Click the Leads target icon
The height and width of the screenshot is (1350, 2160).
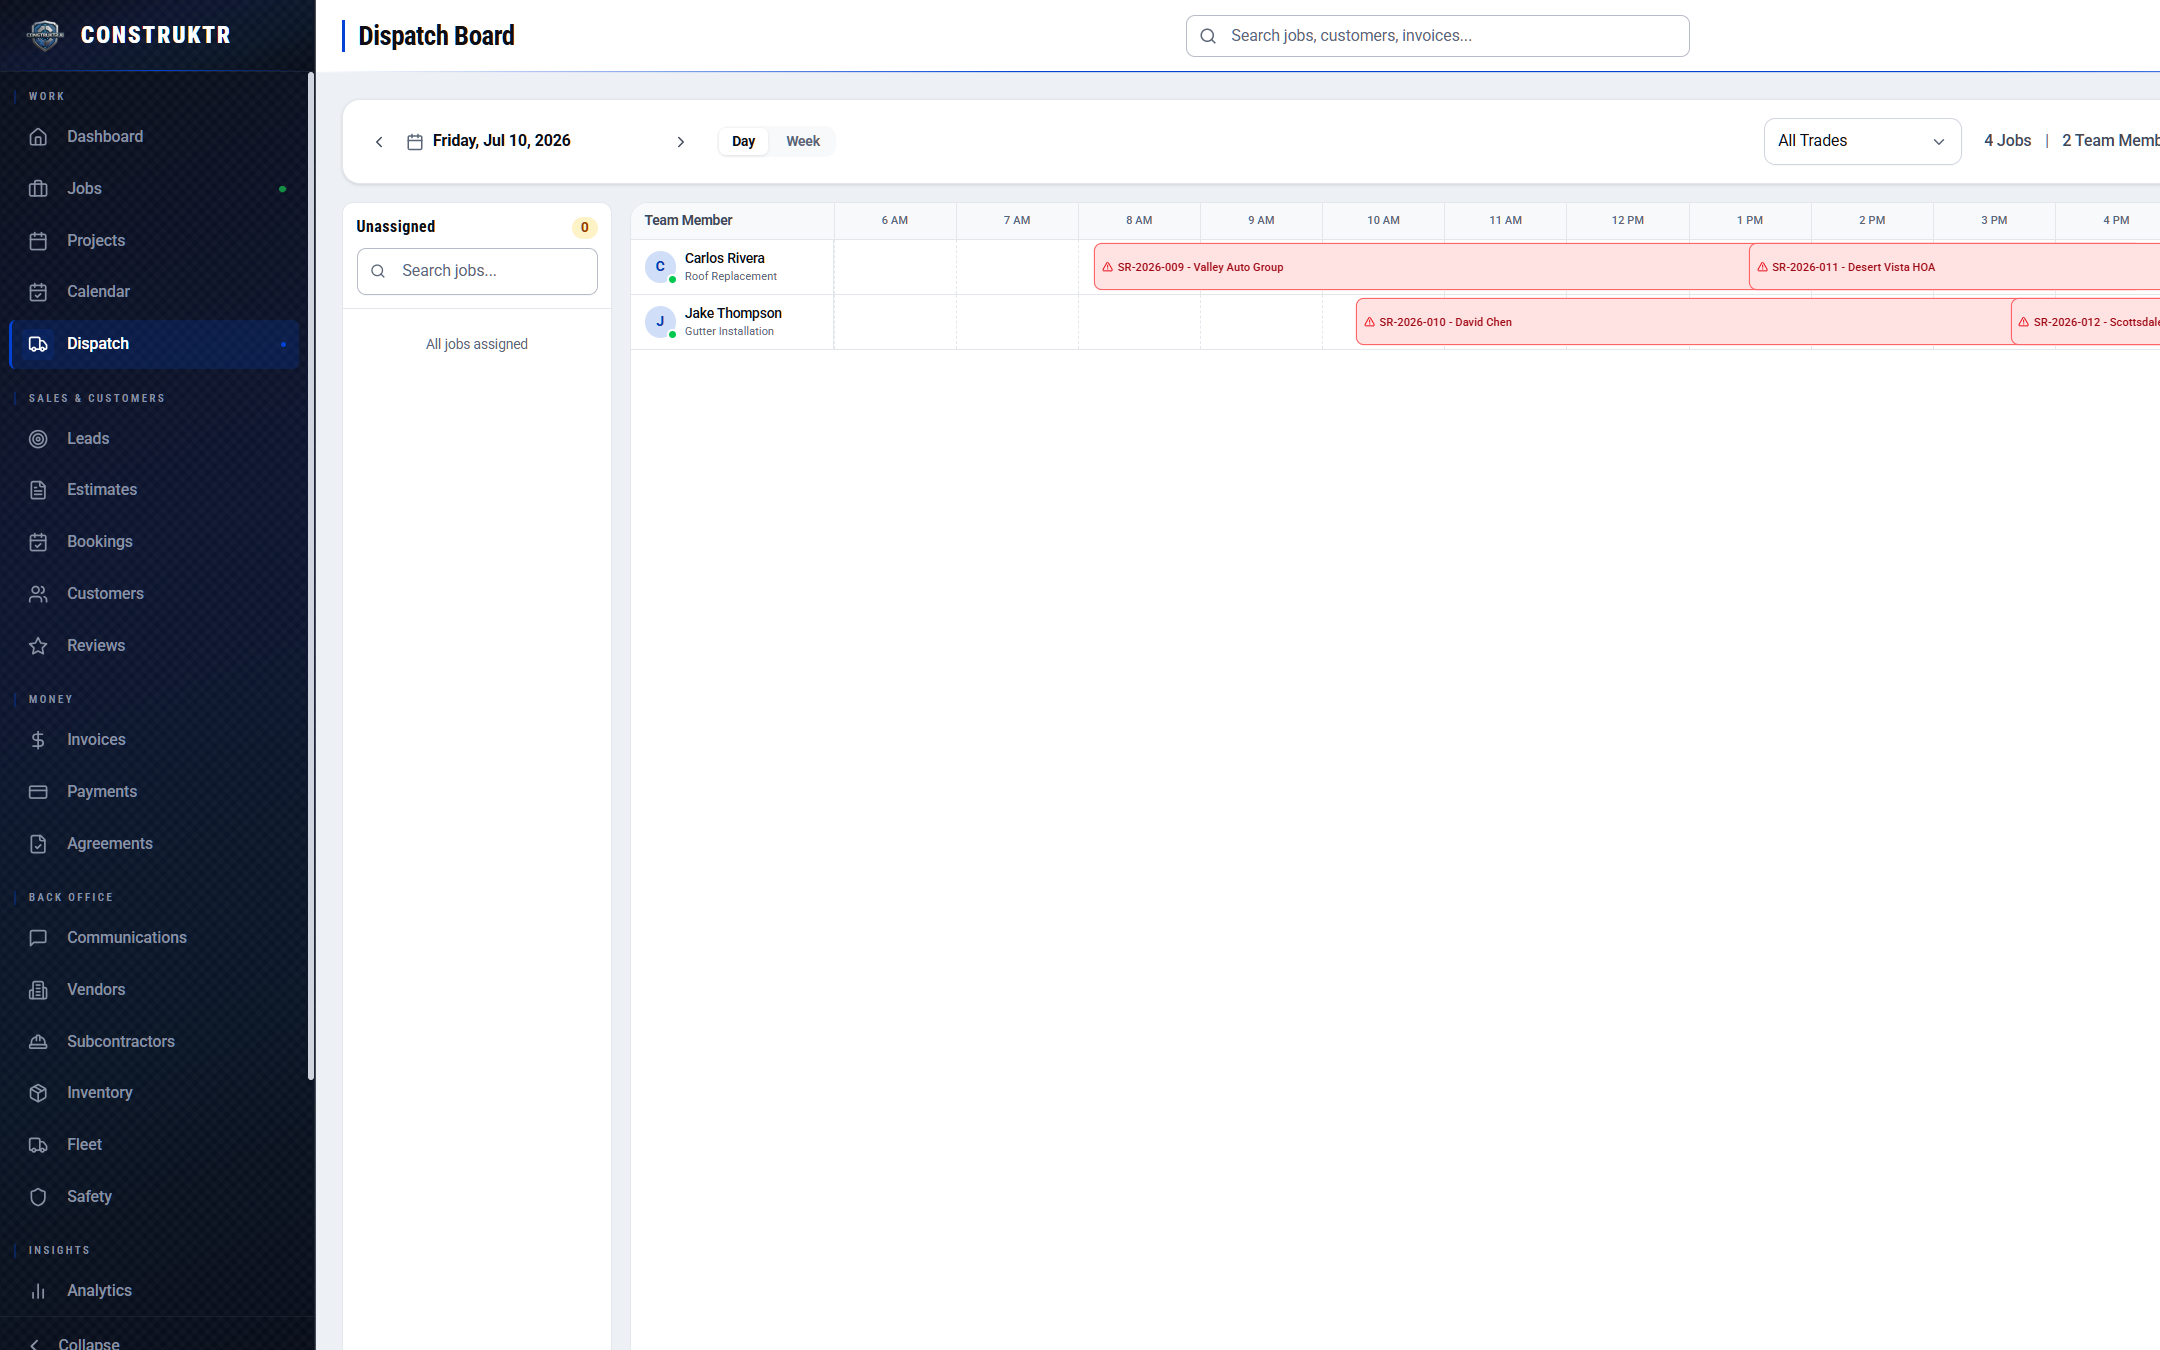pos(38,439)
